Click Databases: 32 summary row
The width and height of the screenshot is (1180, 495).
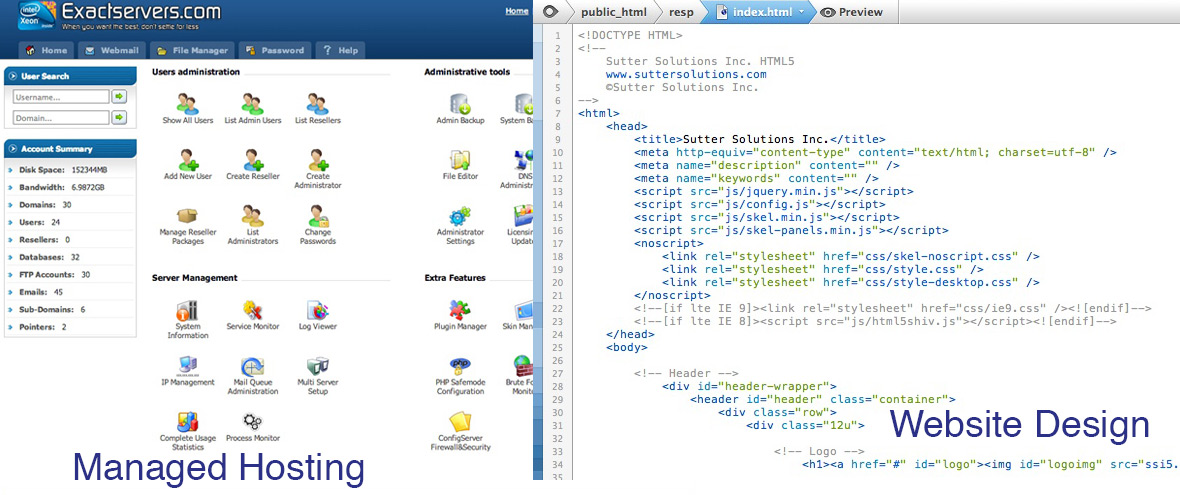pyautogui.click(x=70, y=257)
